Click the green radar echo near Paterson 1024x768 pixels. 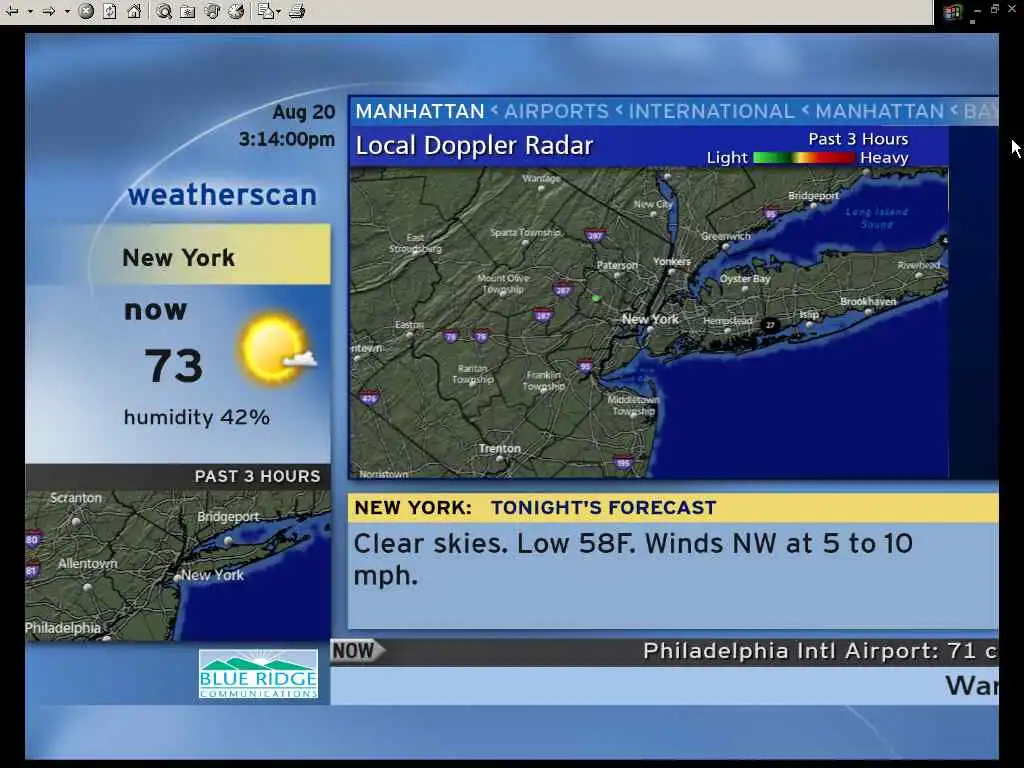(596, 298)
